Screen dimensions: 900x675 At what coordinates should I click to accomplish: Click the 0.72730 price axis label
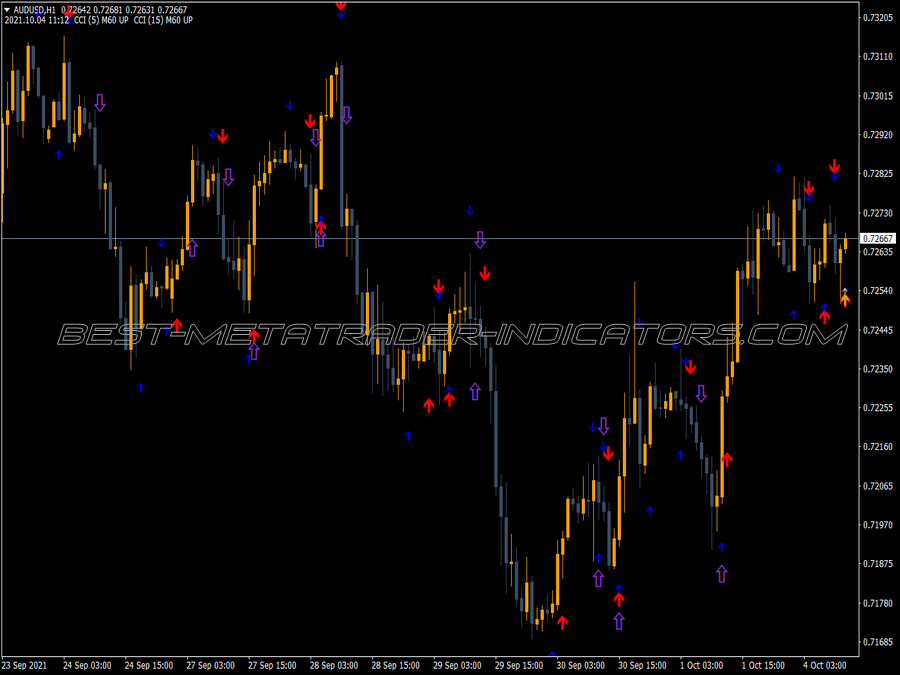[878, 213]
